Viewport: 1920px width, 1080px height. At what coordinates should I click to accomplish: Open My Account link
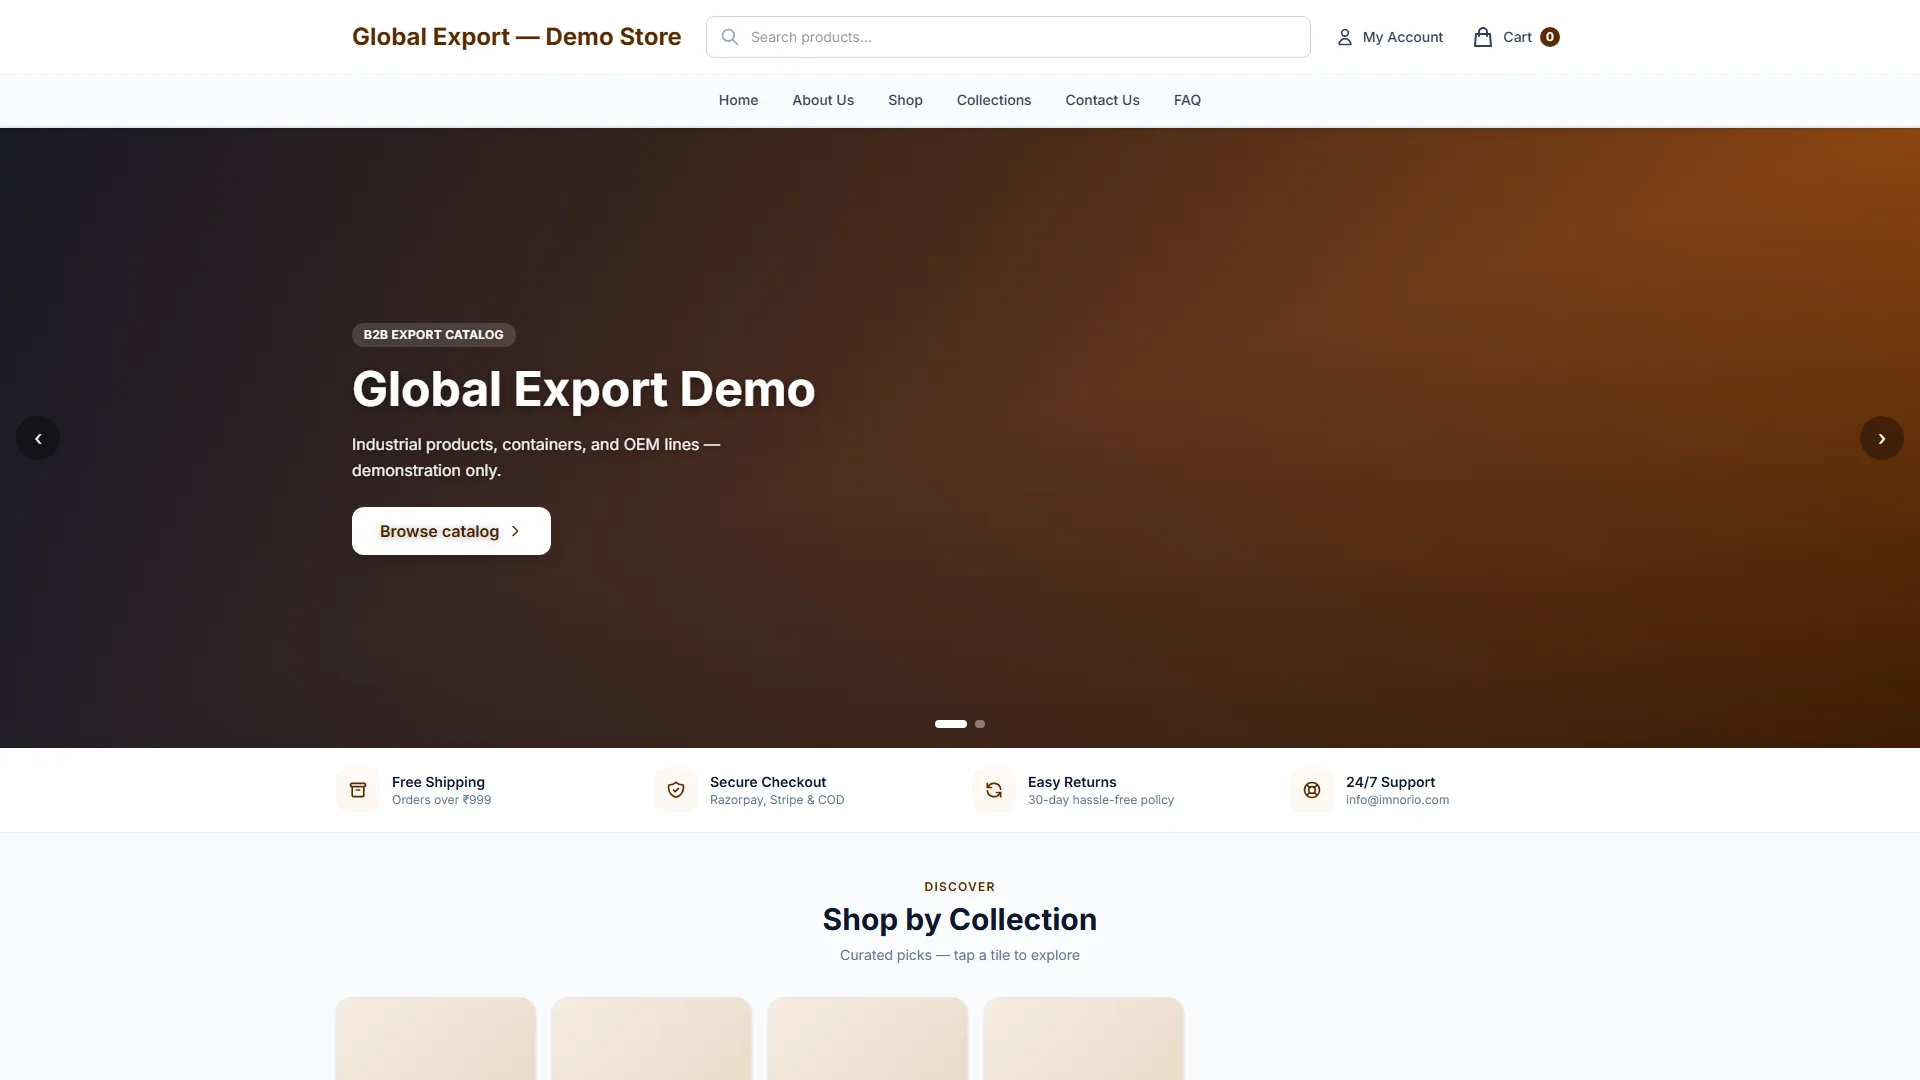1390,37
